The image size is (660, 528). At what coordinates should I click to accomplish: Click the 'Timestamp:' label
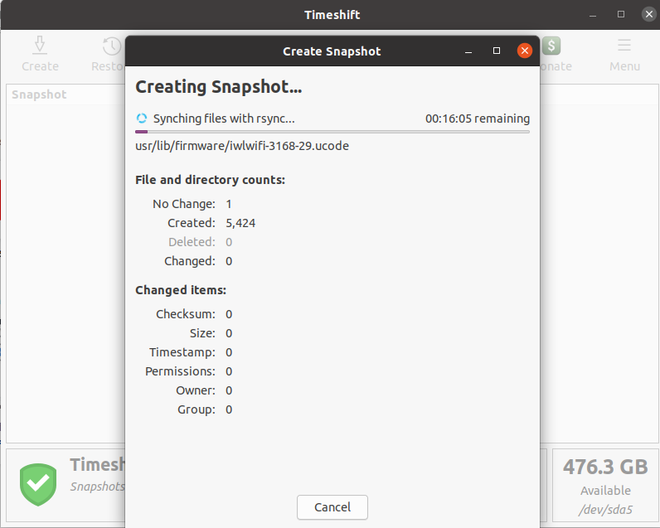click(x=182, y=352)
